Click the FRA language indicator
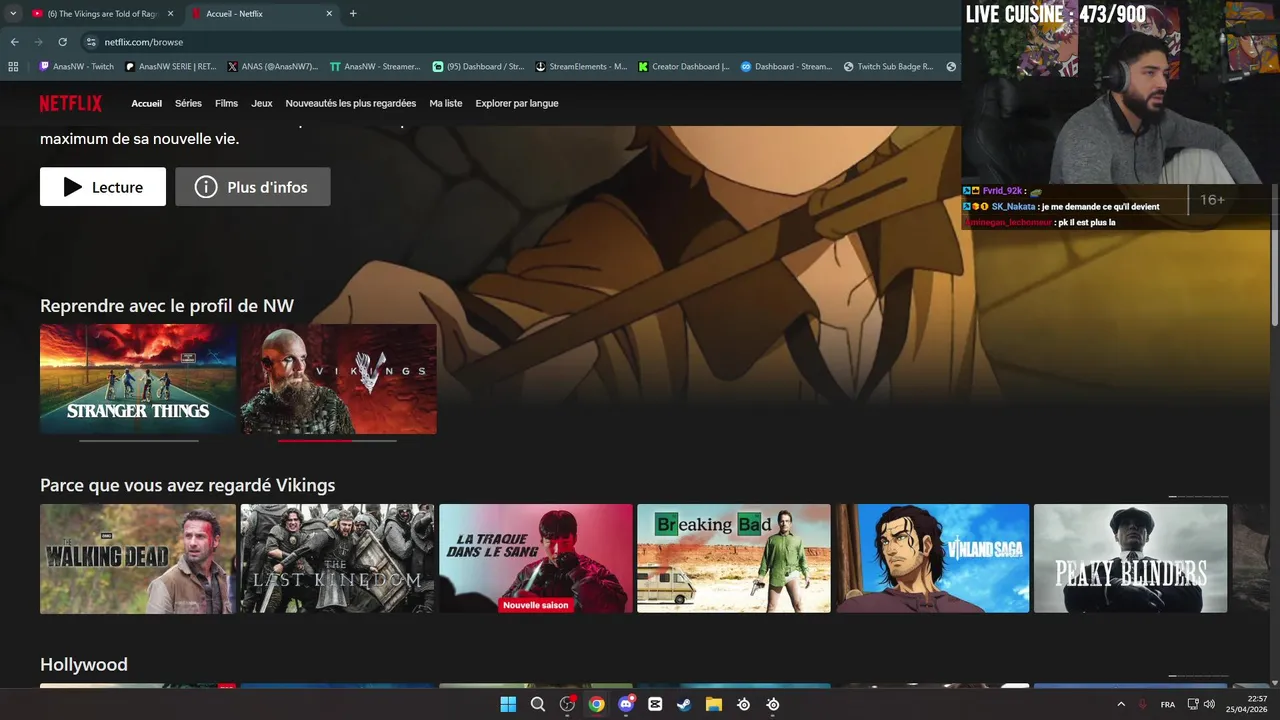 coord(1168,704)
